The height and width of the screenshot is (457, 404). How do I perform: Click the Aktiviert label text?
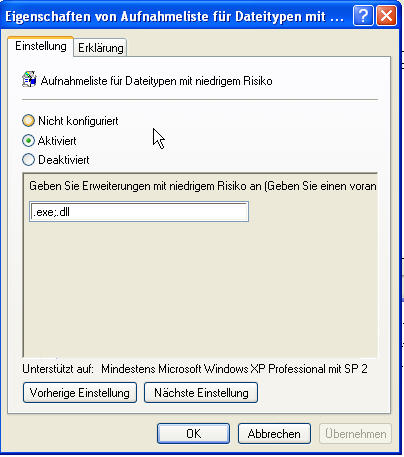[57, 141]
